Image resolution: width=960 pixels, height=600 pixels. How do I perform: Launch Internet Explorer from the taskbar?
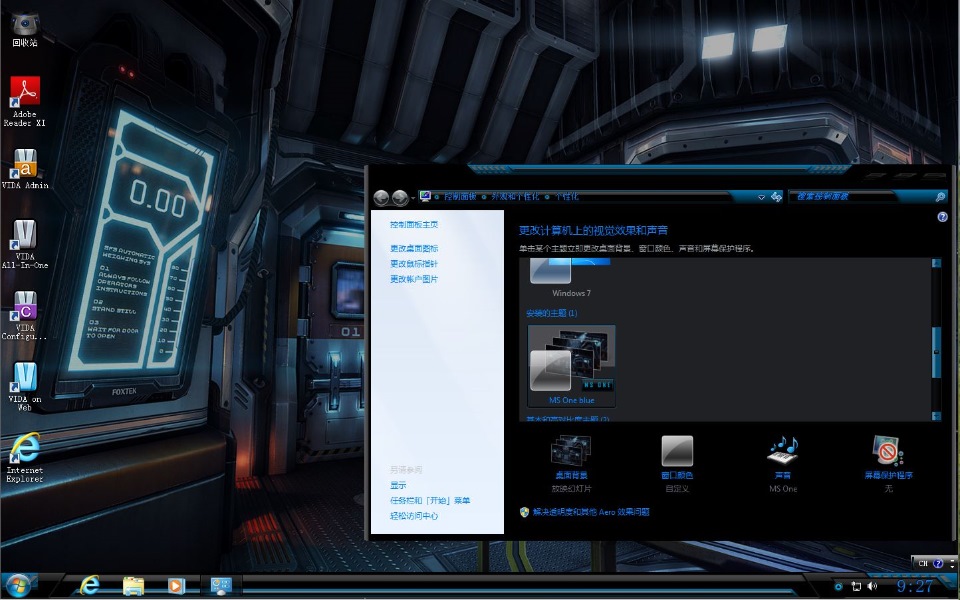click(x=89, y=586)
